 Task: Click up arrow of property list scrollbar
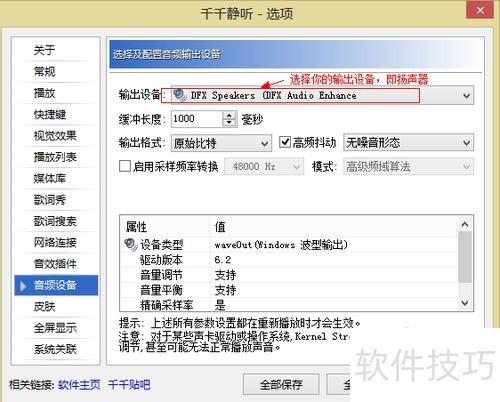(465, 224)
